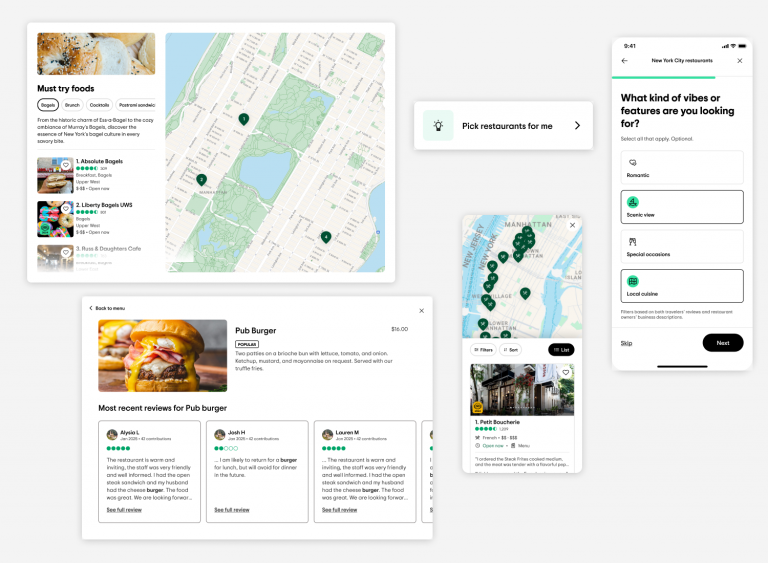Click the green questionnaire progress bar
The image size is (768, 563).
click(x=664, y=77)
